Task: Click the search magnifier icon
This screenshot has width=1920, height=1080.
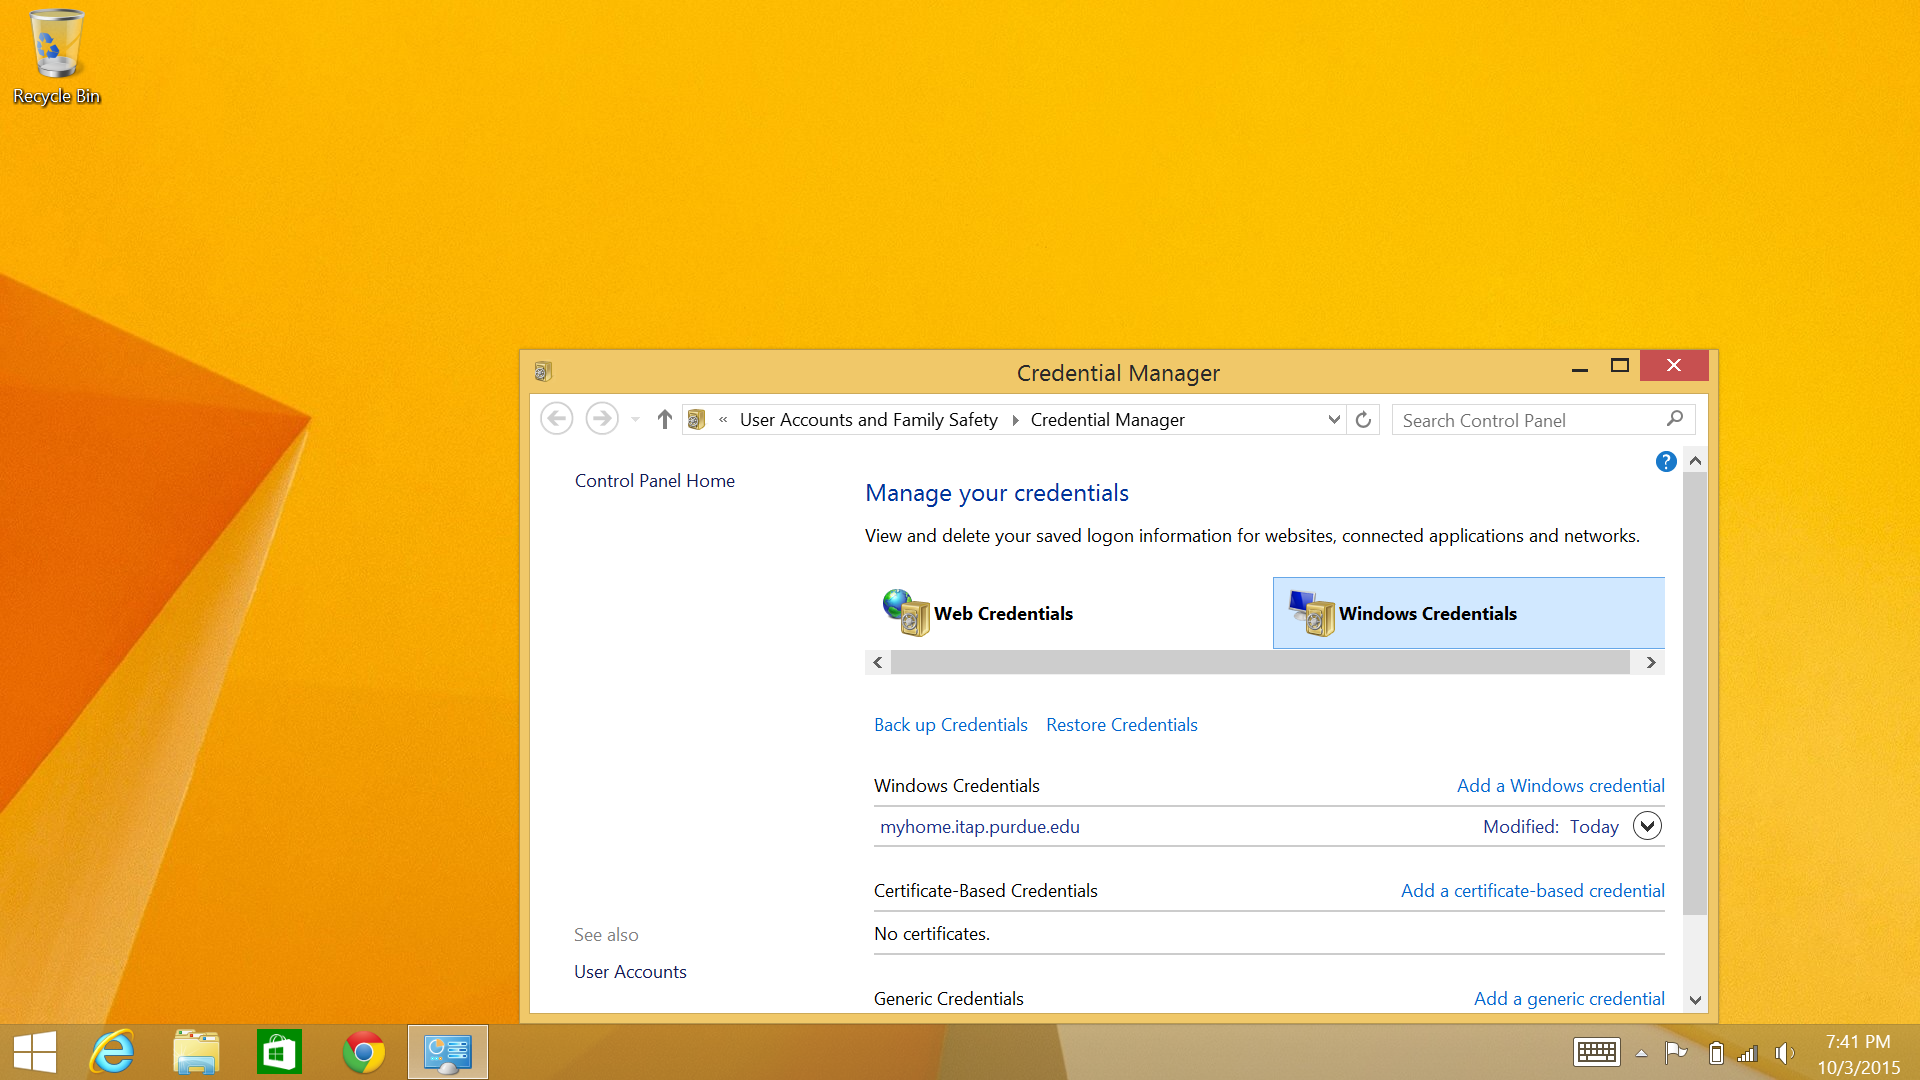Action: 1675,419
